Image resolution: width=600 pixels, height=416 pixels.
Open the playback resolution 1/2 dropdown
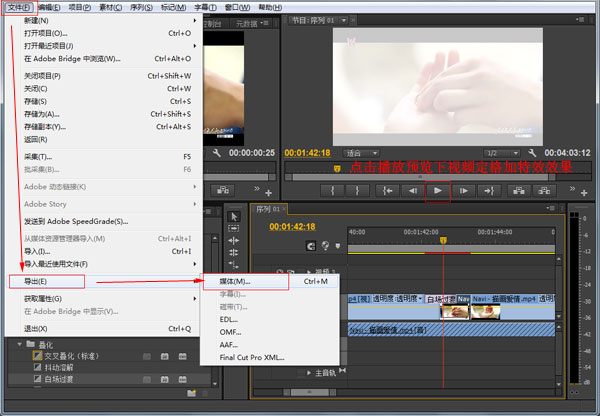coord(501,153)
